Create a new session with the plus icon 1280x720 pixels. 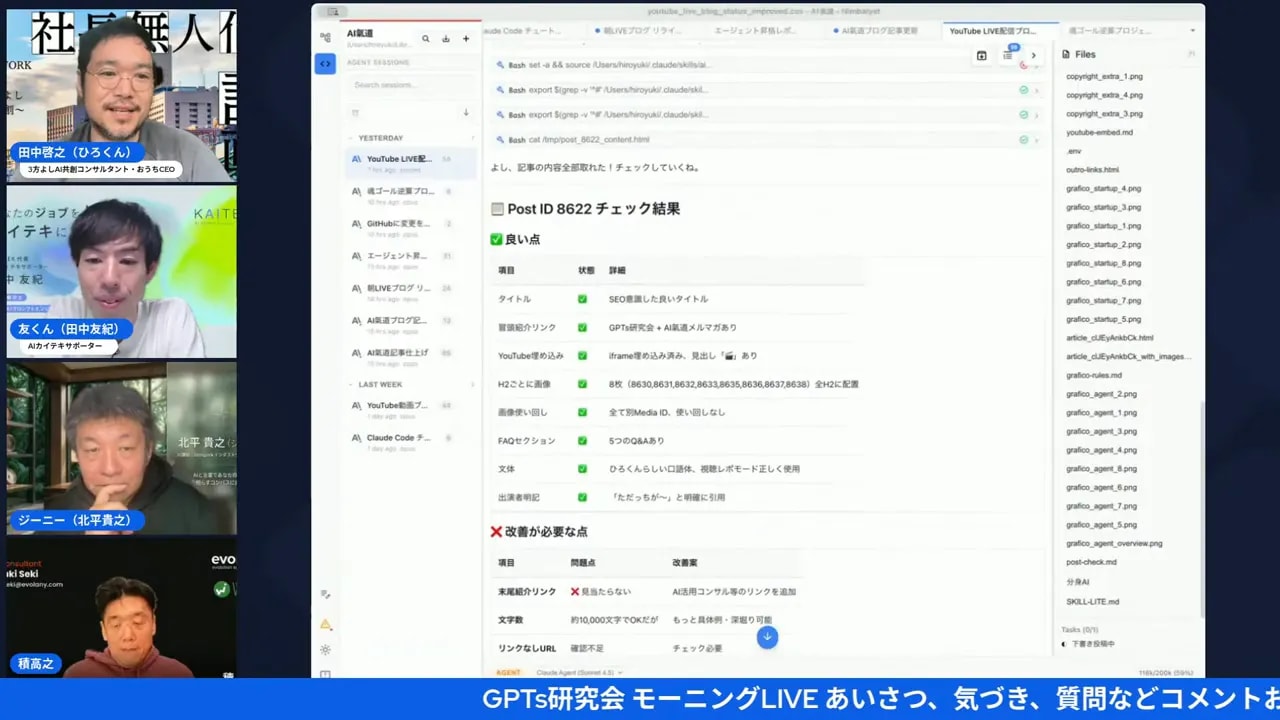tap(466, 39)
